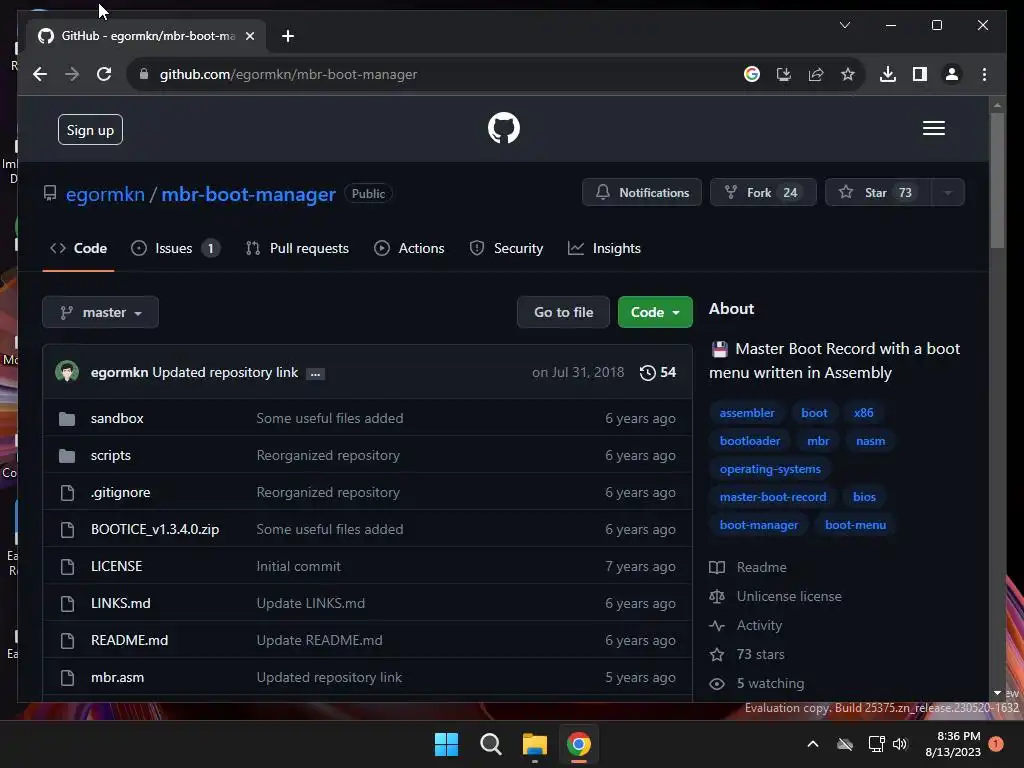Open the Star lists dropdown arrow
The height and width of the screenshot is (768, 1024).
pyautogui.click(x=947, y=193)
